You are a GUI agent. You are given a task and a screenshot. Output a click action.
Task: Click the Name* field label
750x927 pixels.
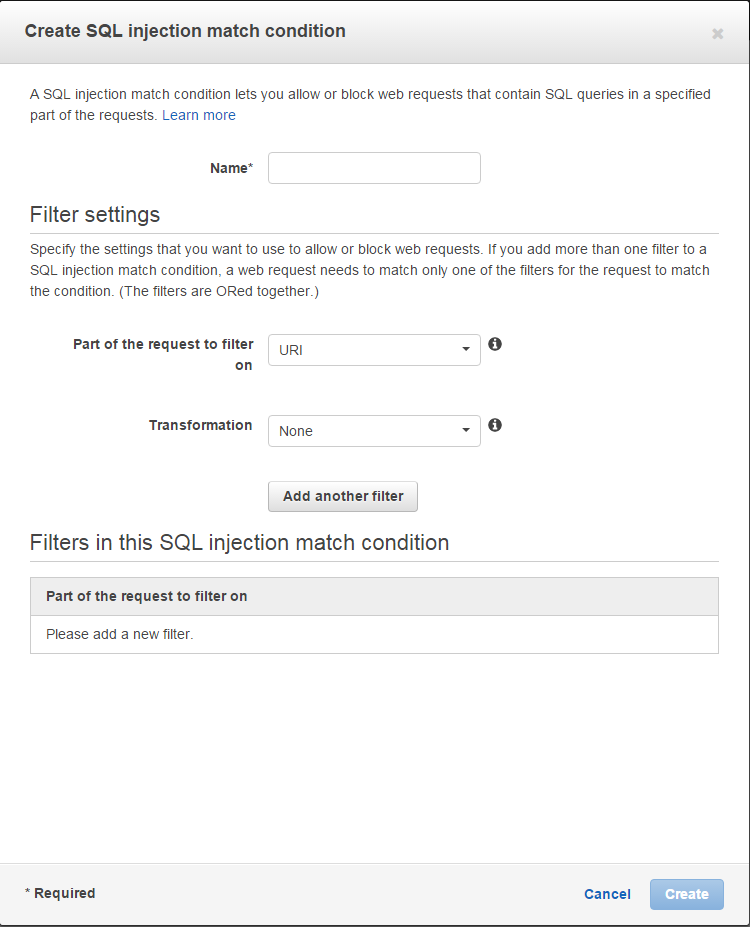click(x=232, y=168)
